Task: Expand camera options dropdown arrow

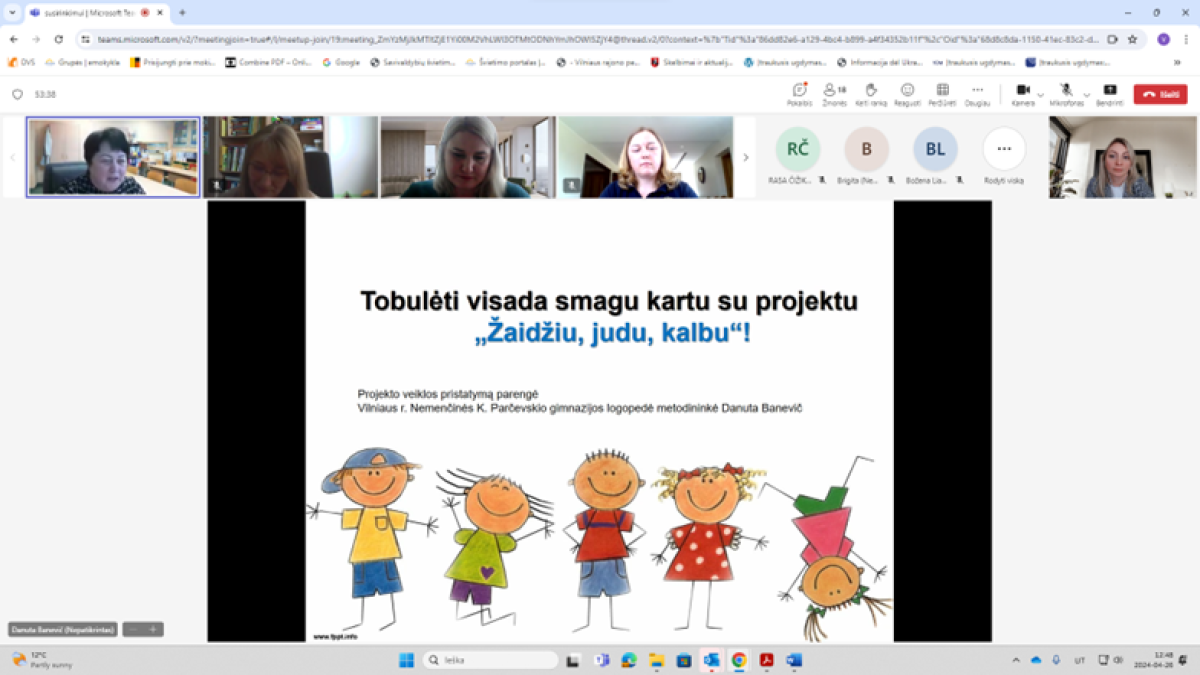Action: coord(1041,94)
